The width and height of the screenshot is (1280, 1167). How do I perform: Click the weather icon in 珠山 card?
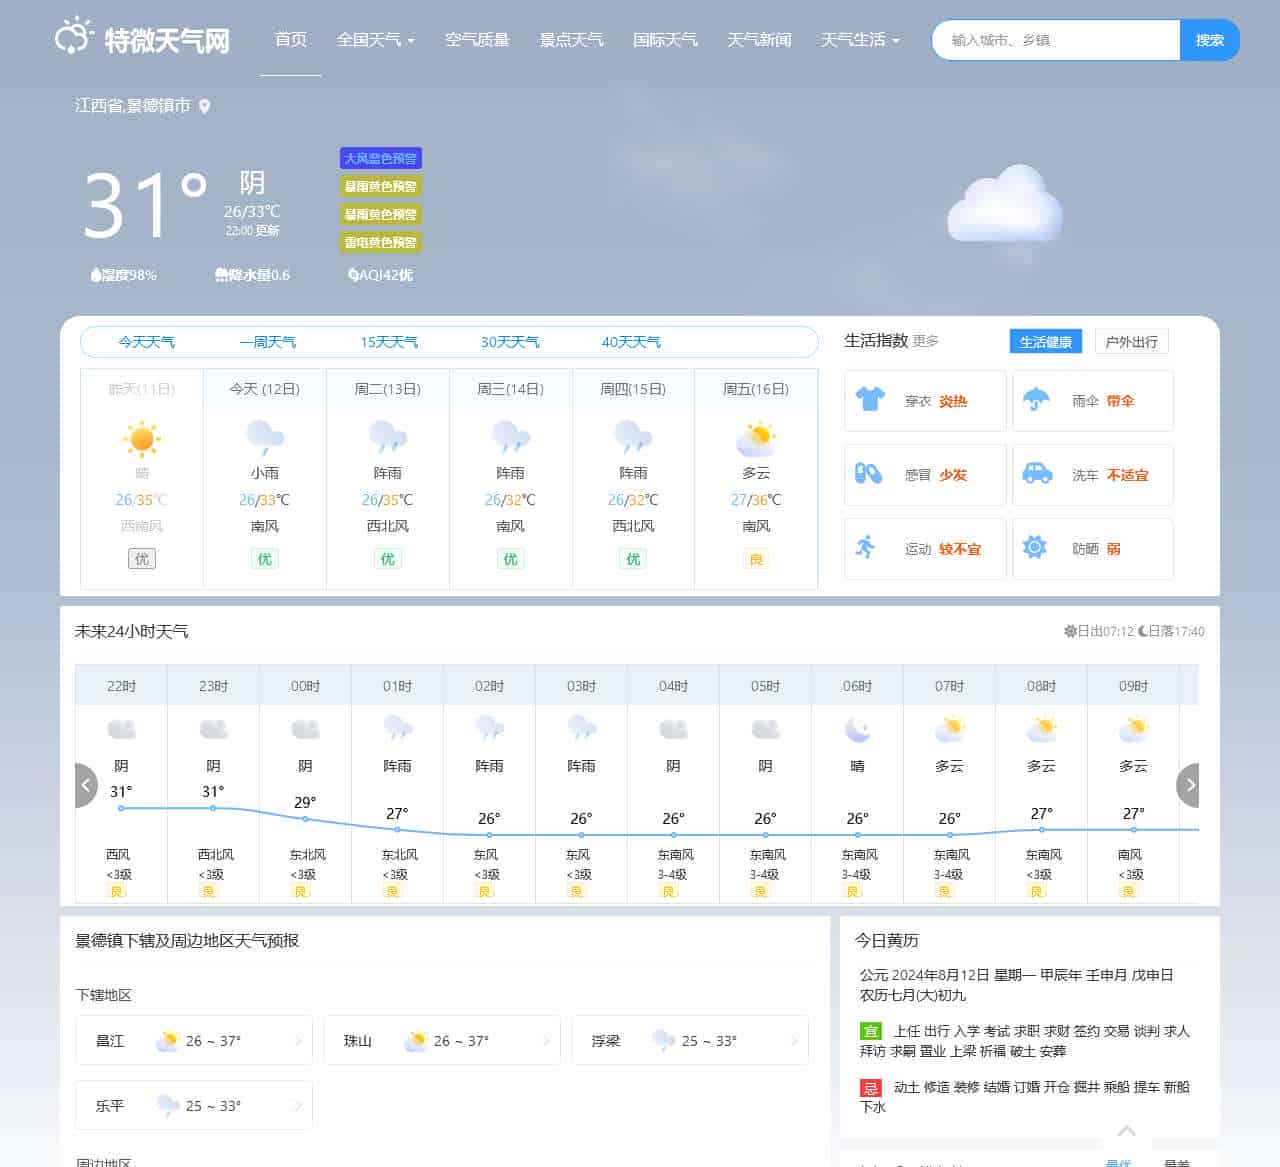coord(415,1041)
